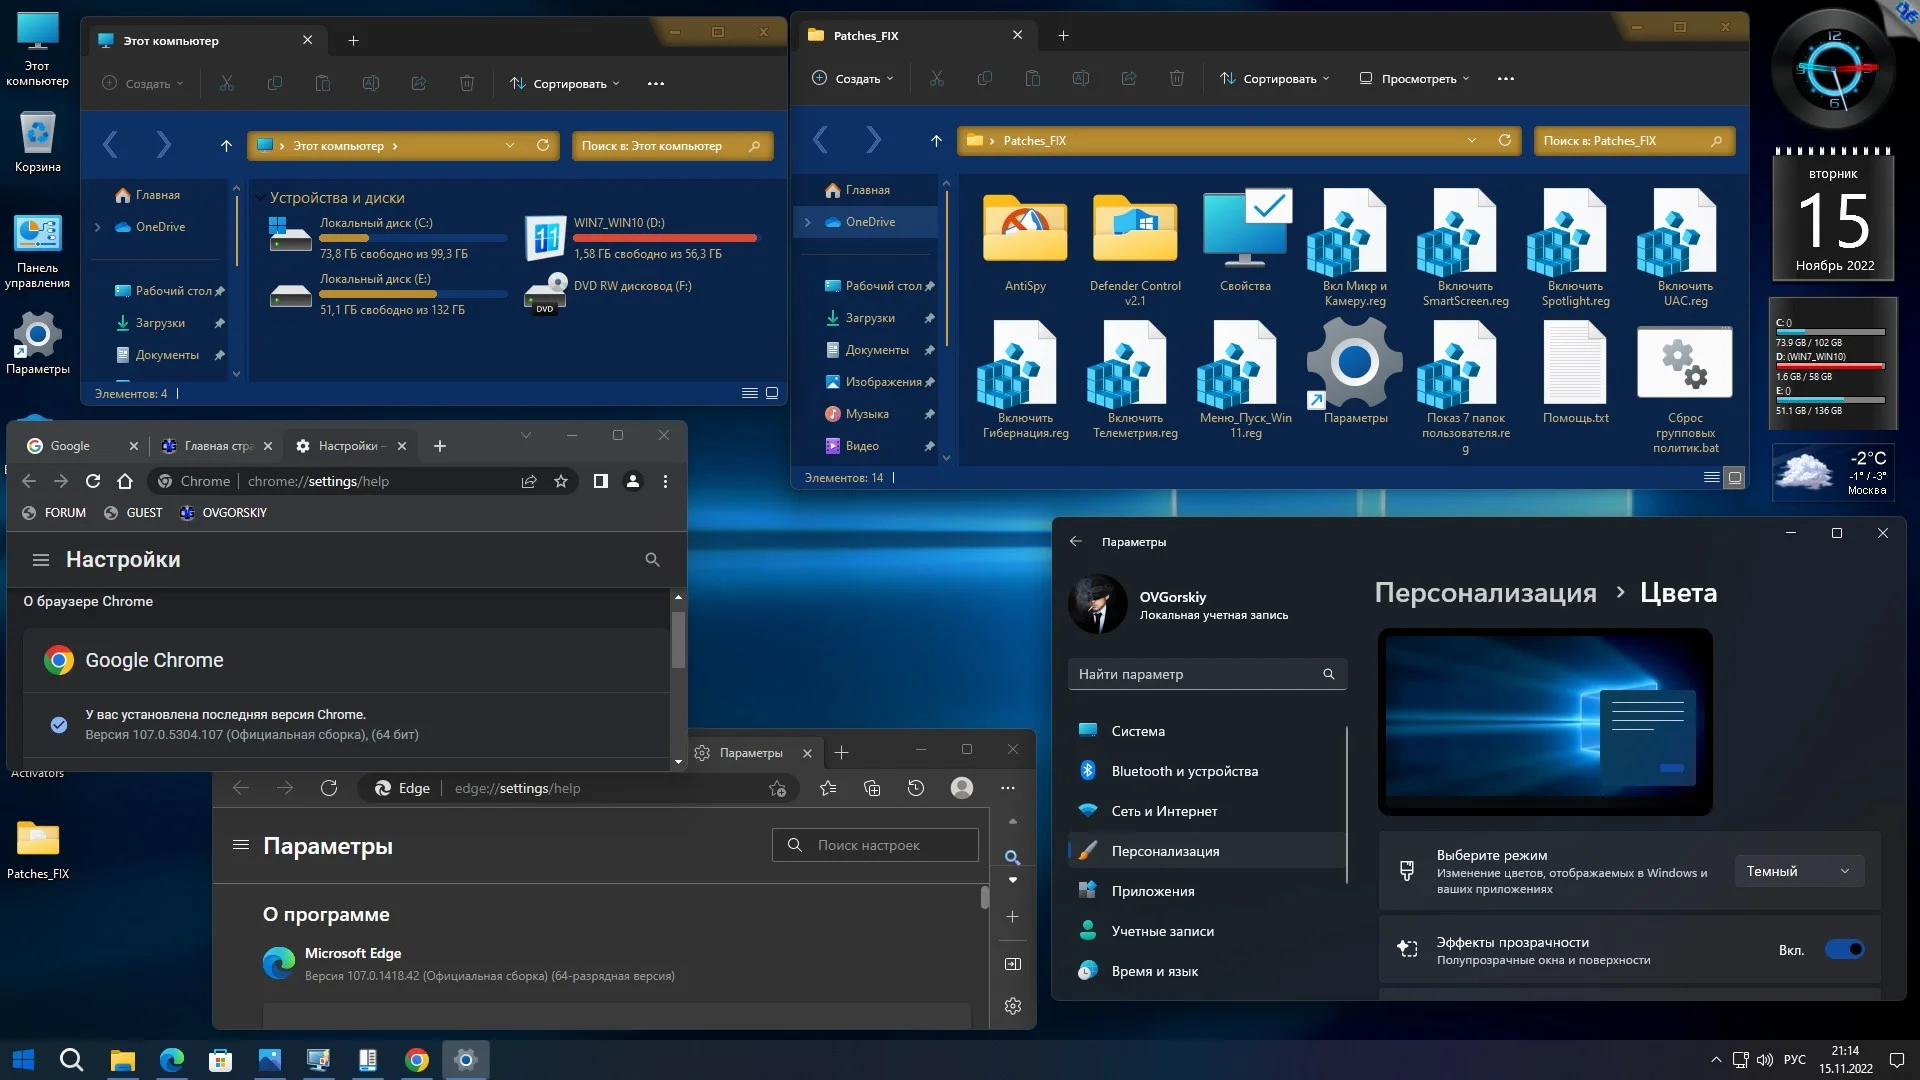Click the Chrome home button

click(x=125, y=481)
